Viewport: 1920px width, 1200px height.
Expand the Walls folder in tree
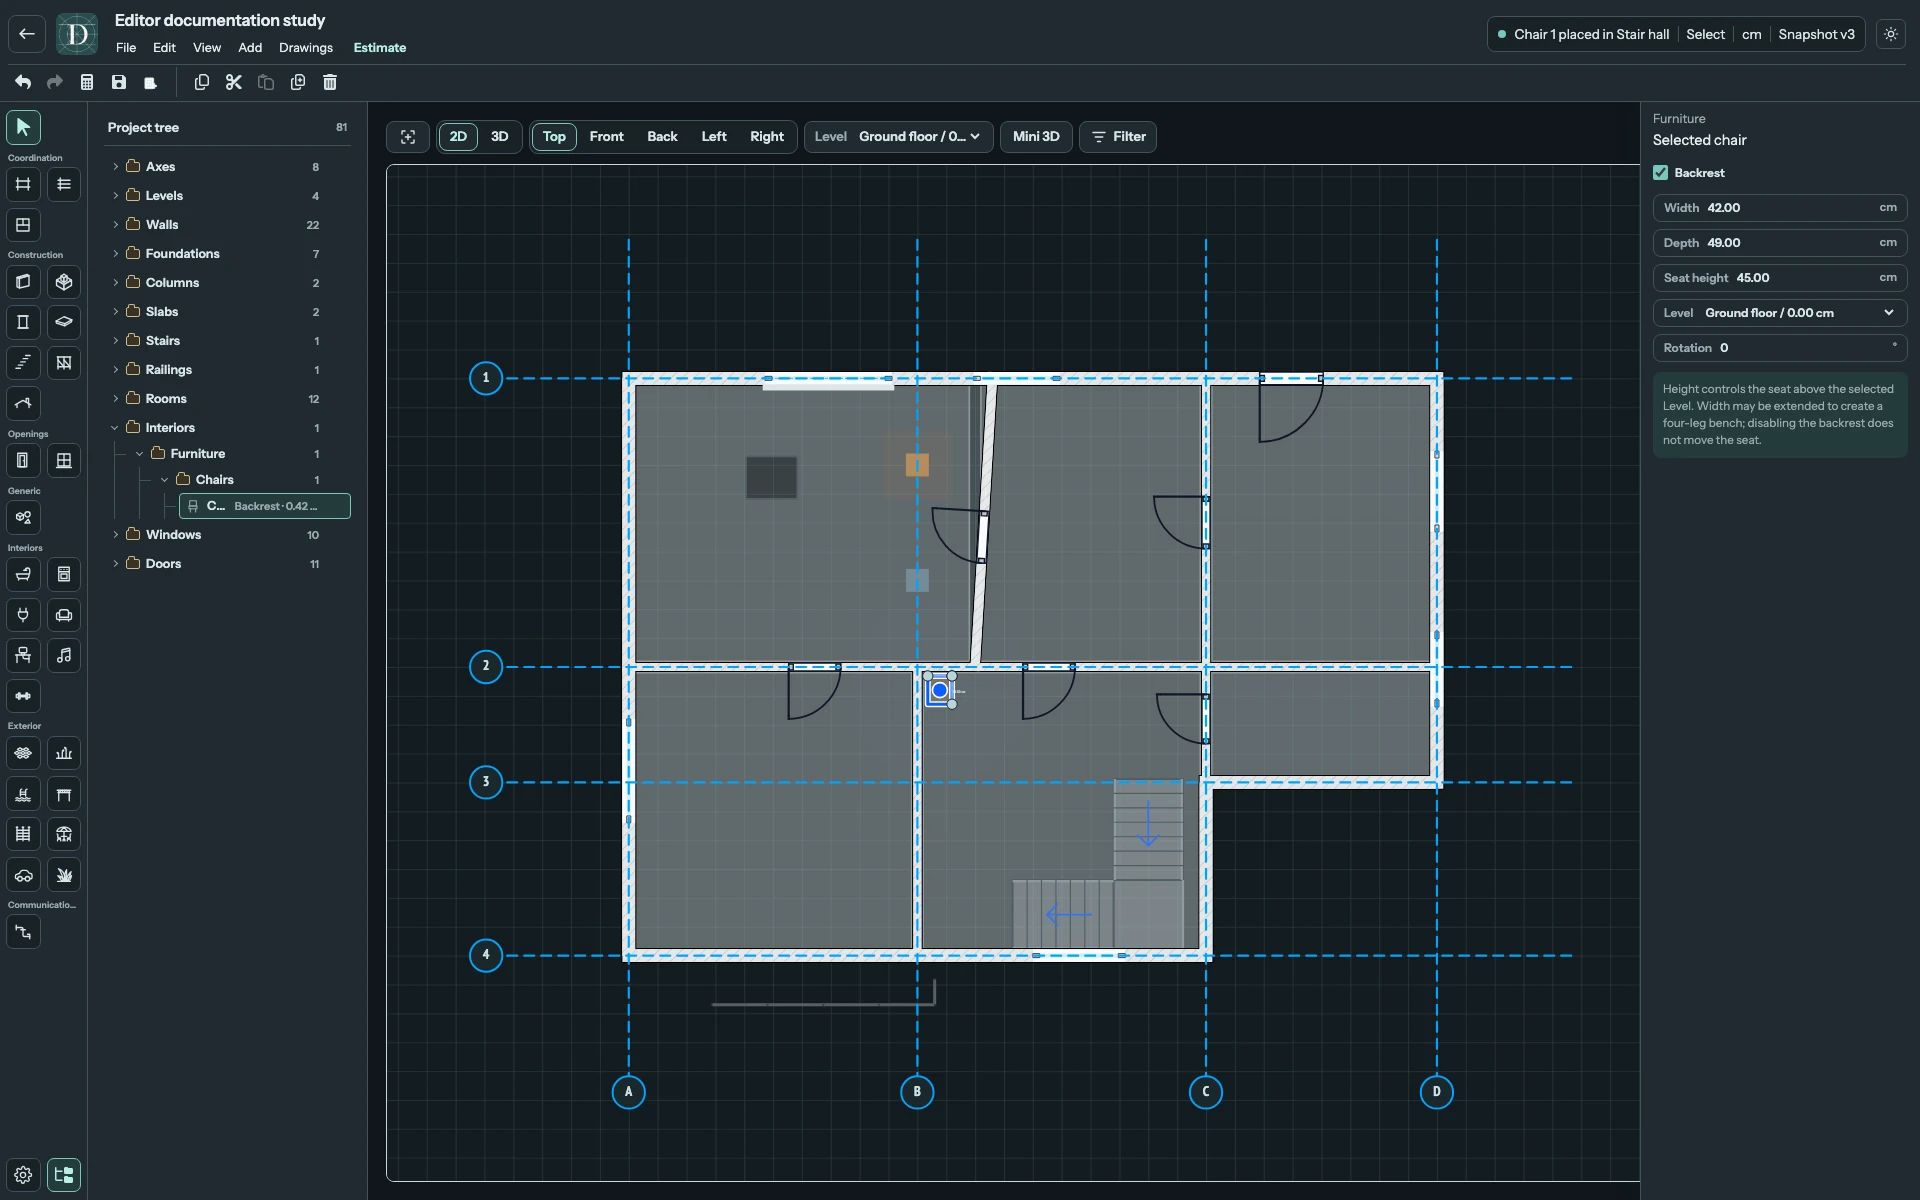pos(116,225)
